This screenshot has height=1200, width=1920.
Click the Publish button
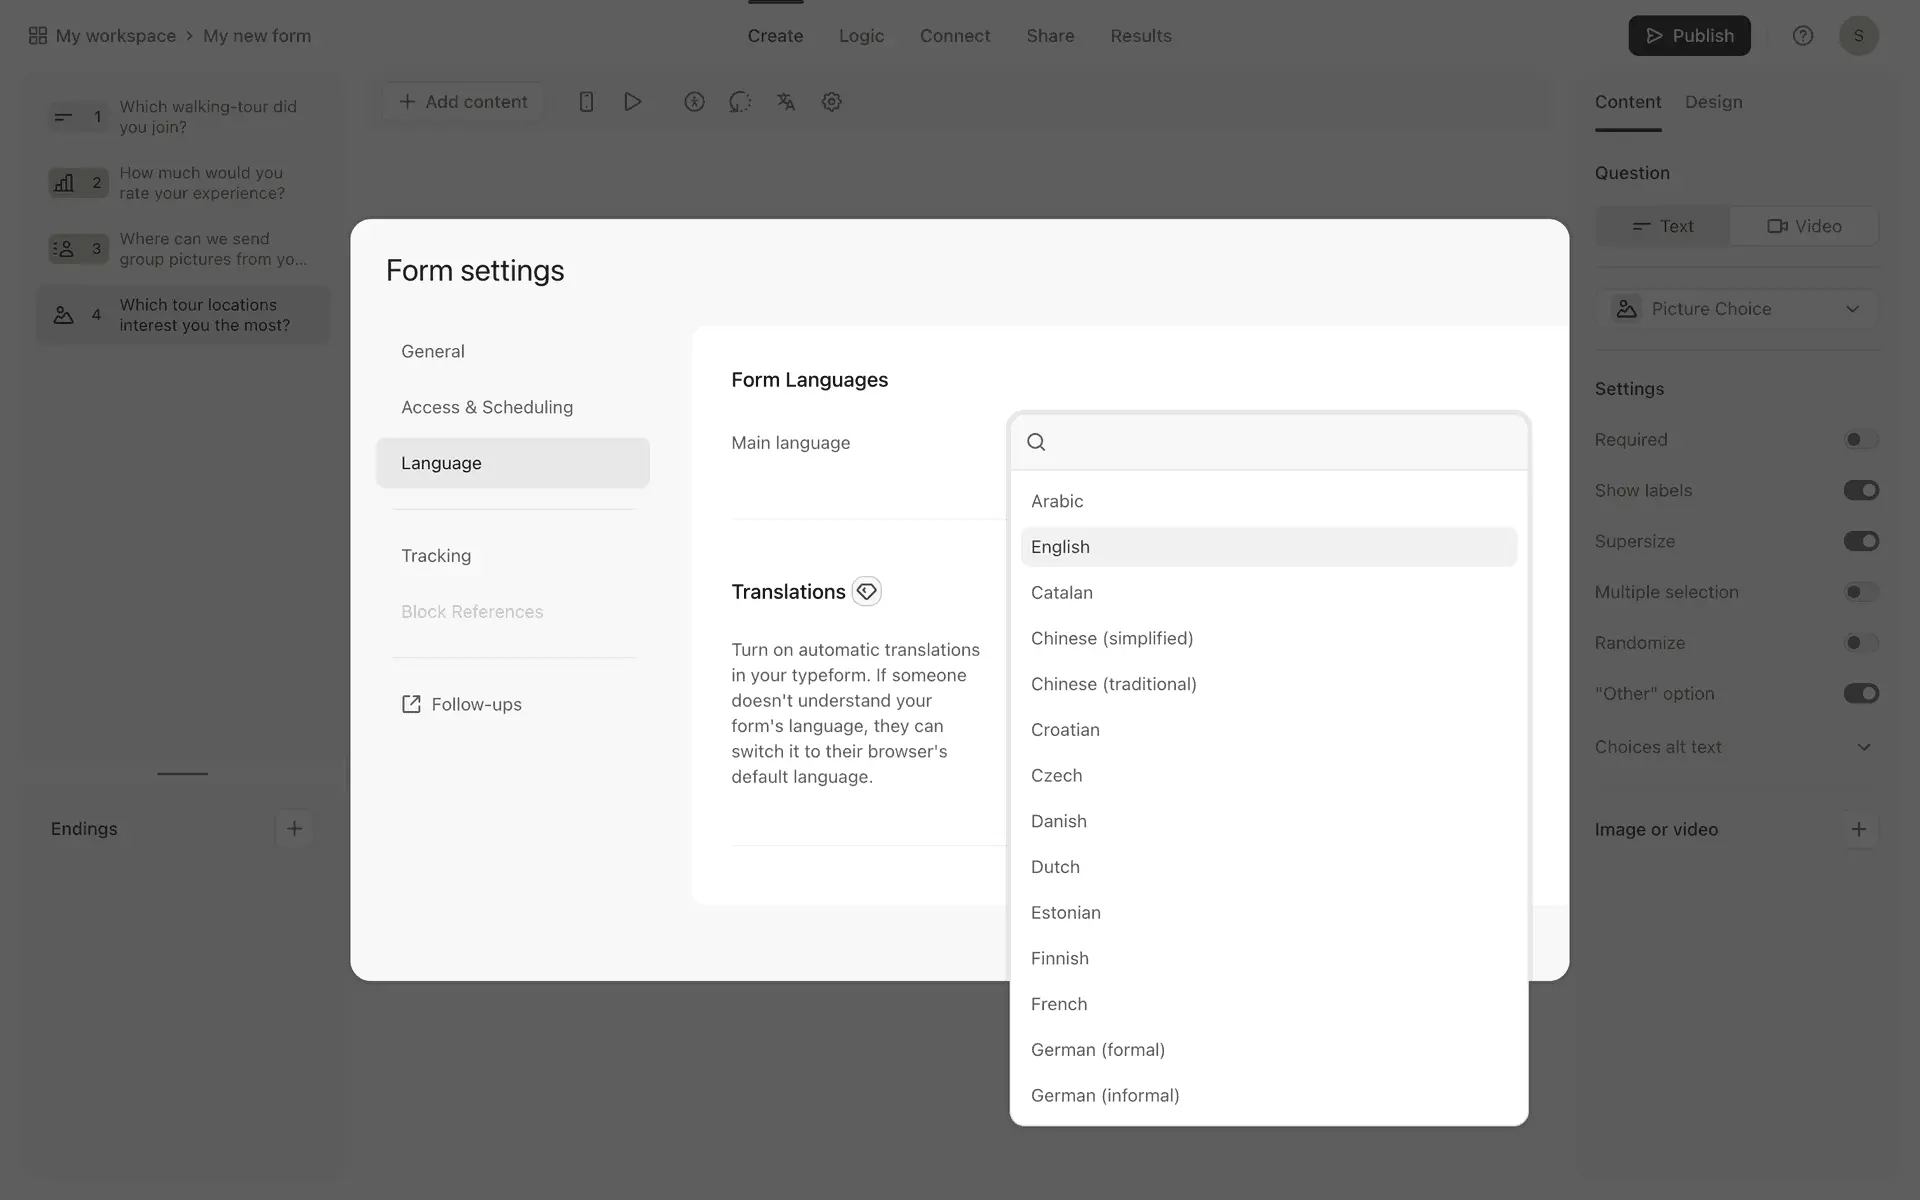click(x=1689, y=36)
